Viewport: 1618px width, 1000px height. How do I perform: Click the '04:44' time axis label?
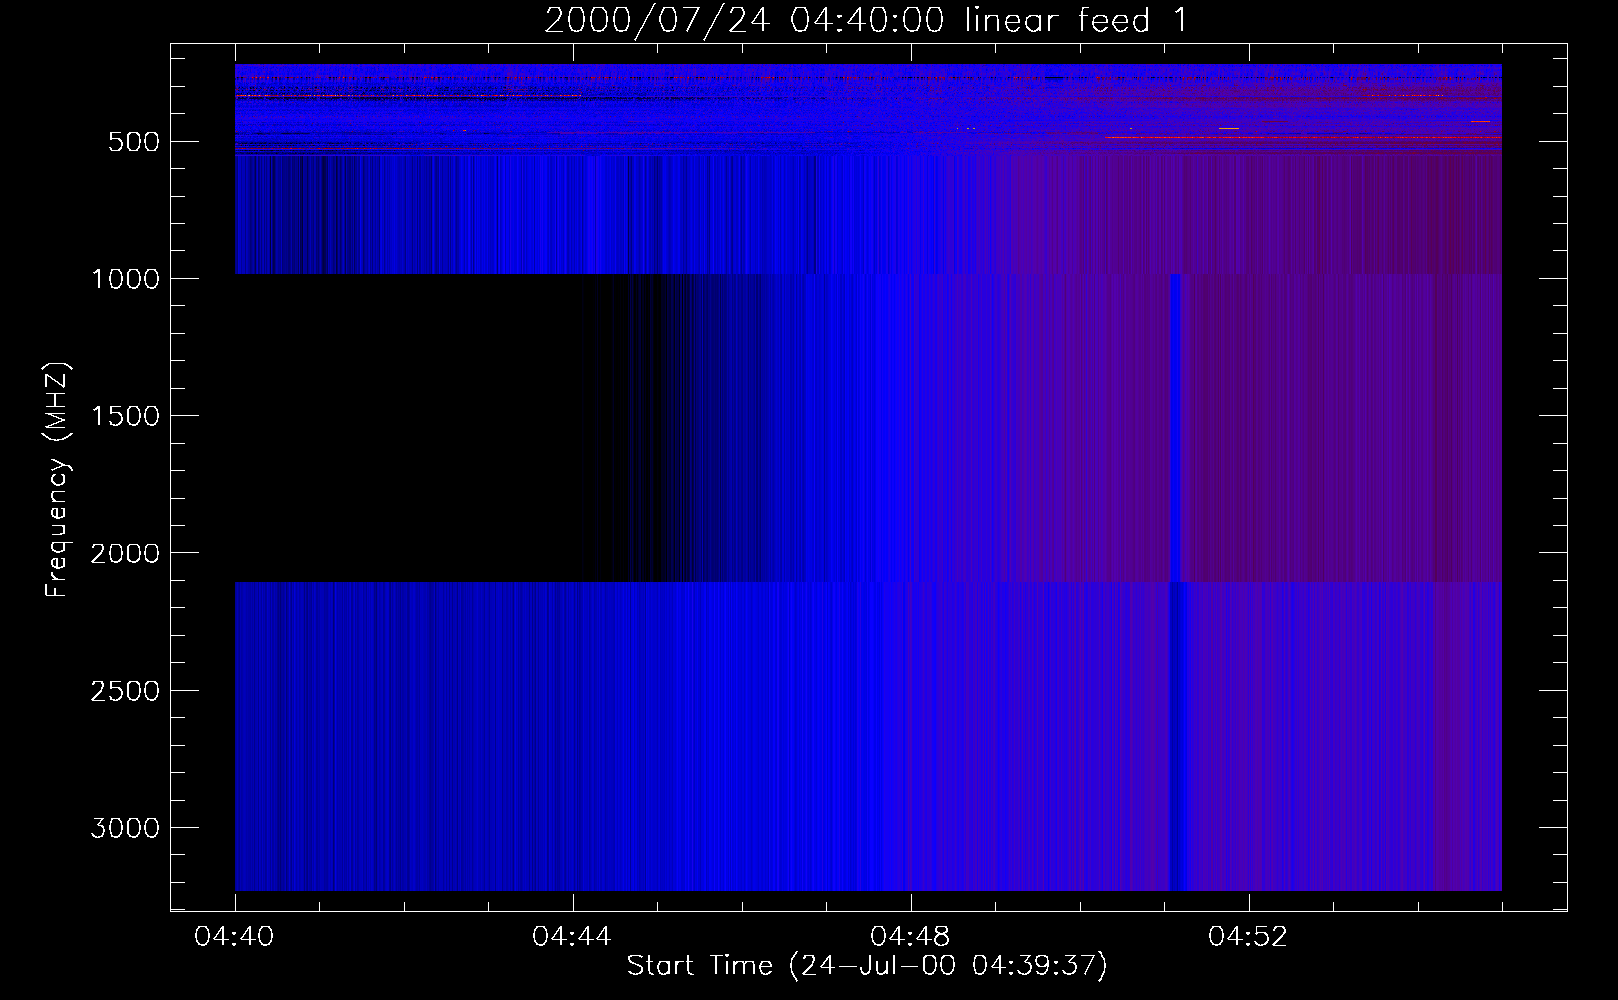572,937
